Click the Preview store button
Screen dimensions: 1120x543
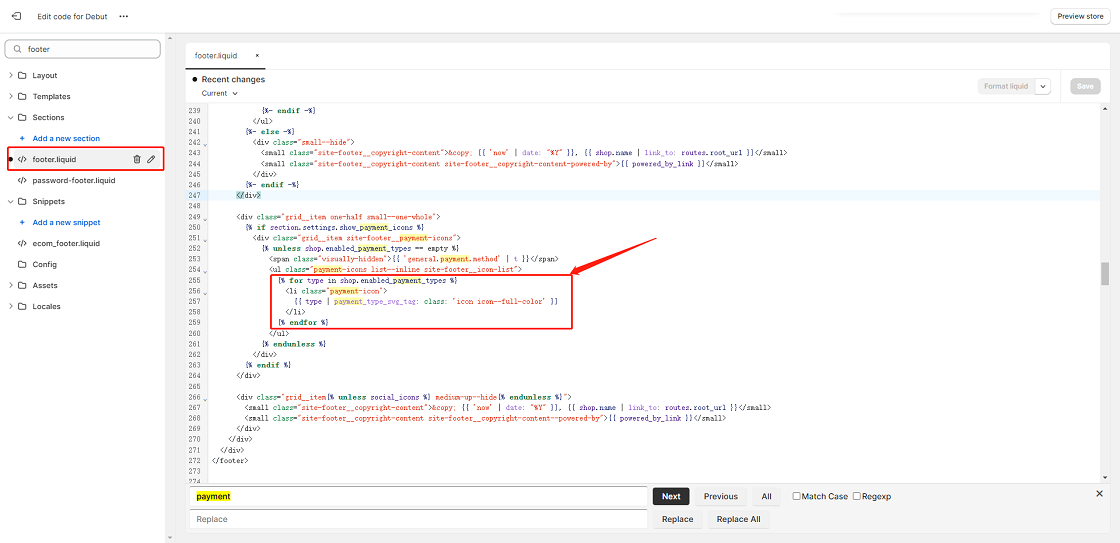(1080, 16)
